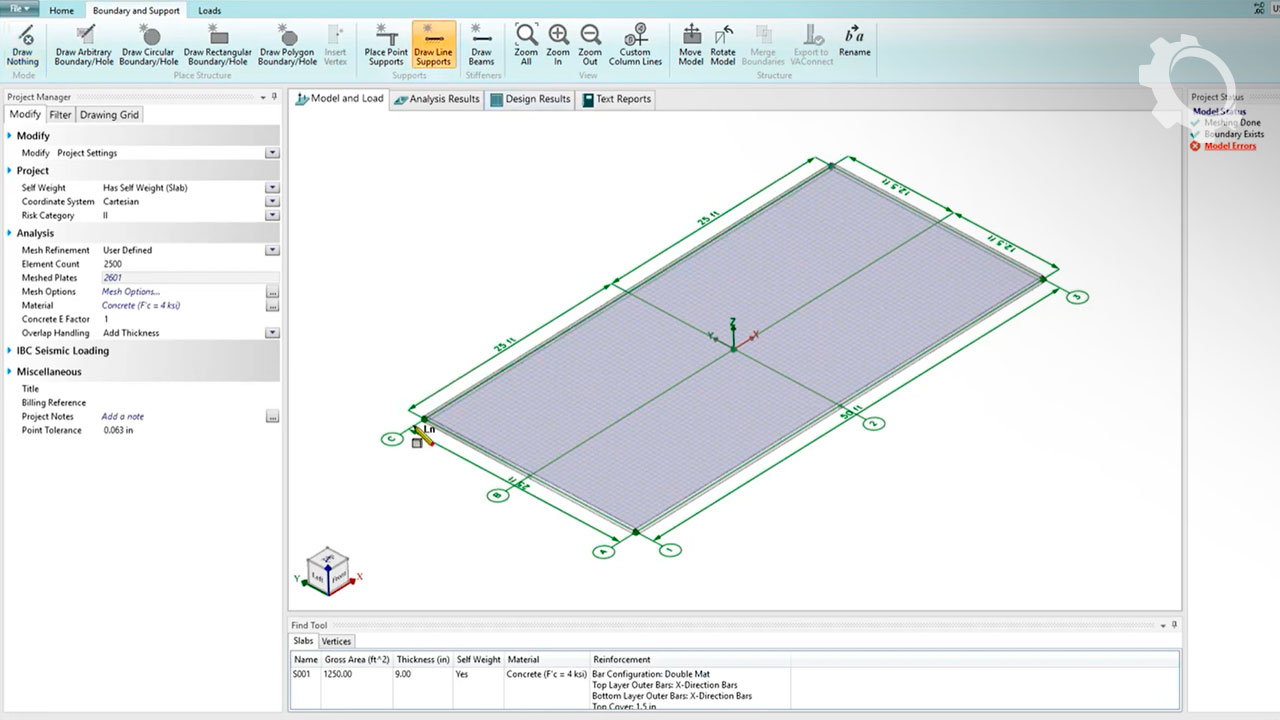Click the Draw Beams stiffener tool
The width and height of the screenshot is (1280, 720).
tap(481, 44)
